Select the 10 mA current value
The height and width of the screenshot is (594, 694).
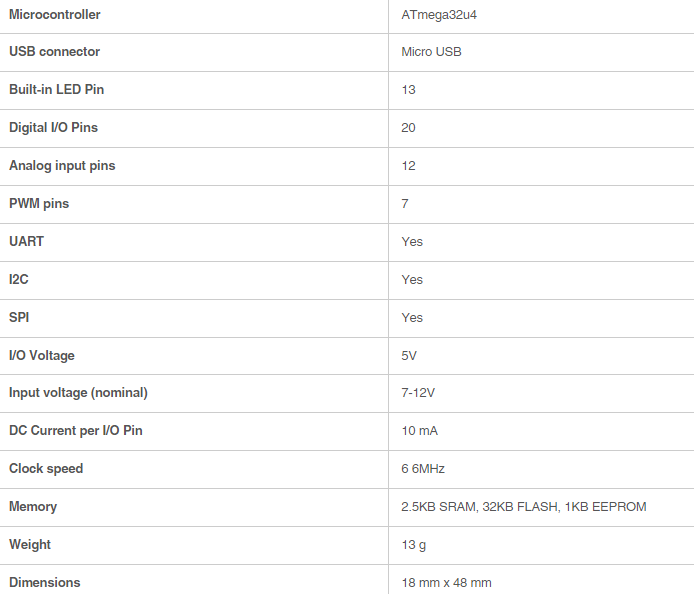(419, 431)
